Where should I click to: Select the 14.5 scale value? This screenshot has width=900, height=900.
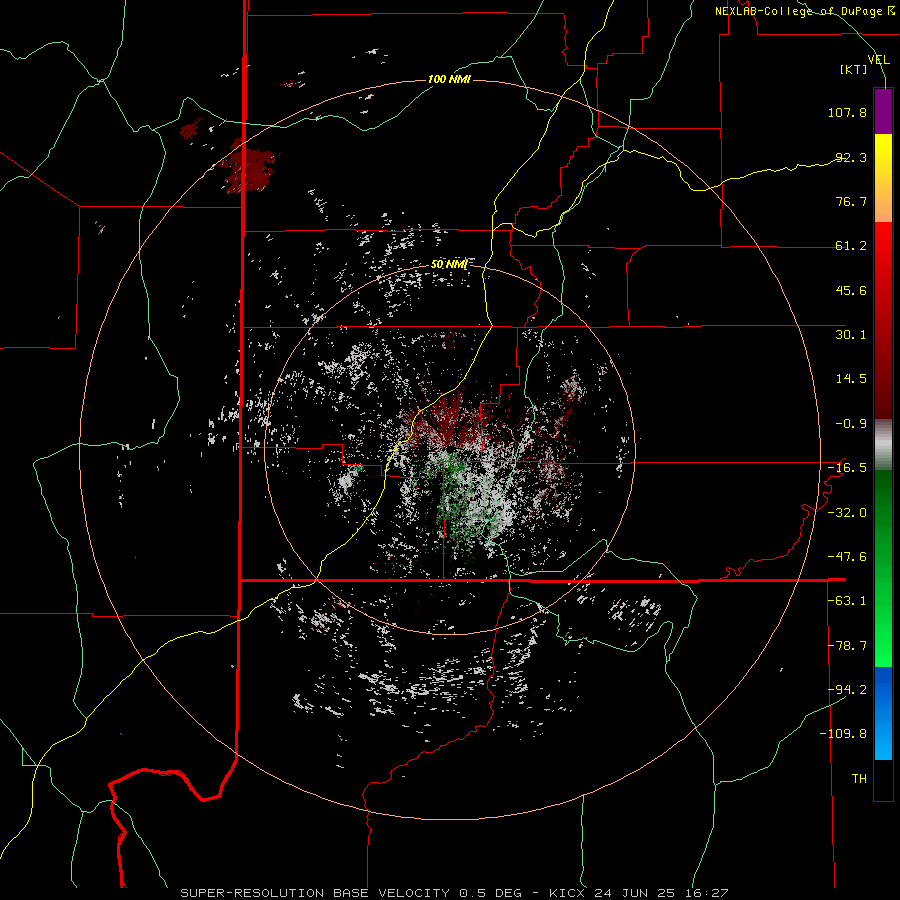pyautogui.click(x=851, y=379)
